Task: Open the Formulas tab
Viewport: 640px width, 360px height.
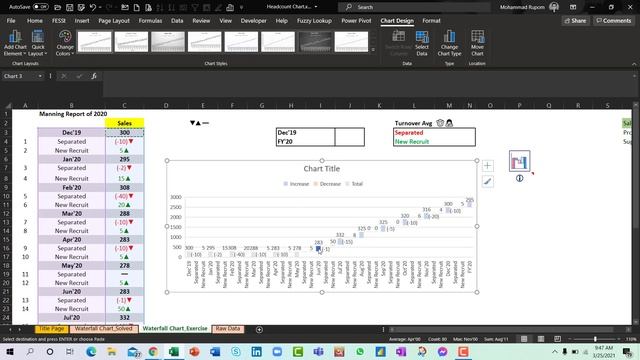Action: [x=150, y=20]
